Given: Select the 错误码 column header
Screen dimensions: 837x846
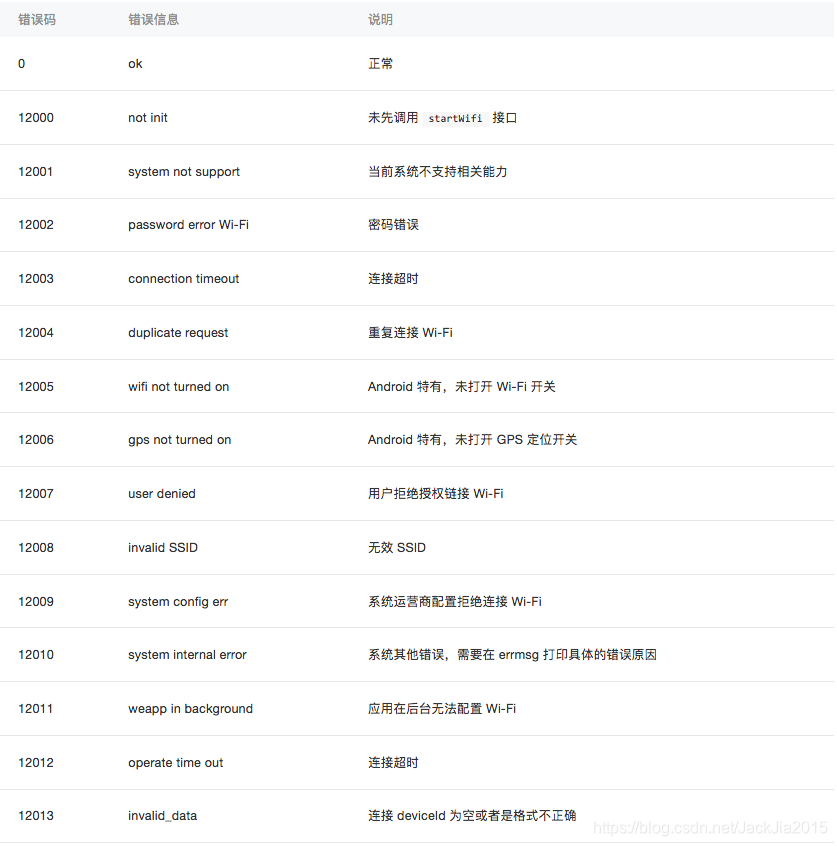Looking at the screenshot, I should pyautogui.click(x=37, y=19).
